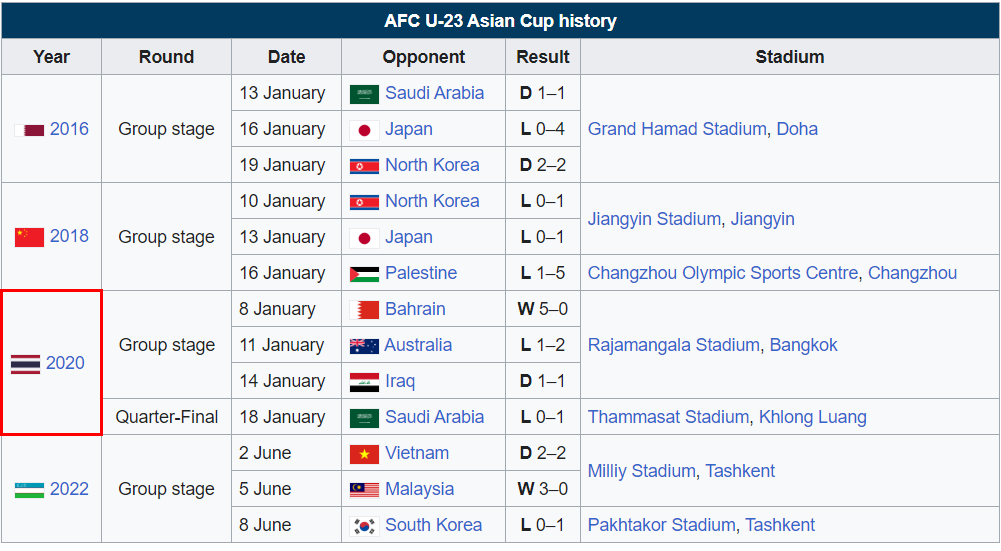Open the 2022 tournament year link

pos(69,489)
